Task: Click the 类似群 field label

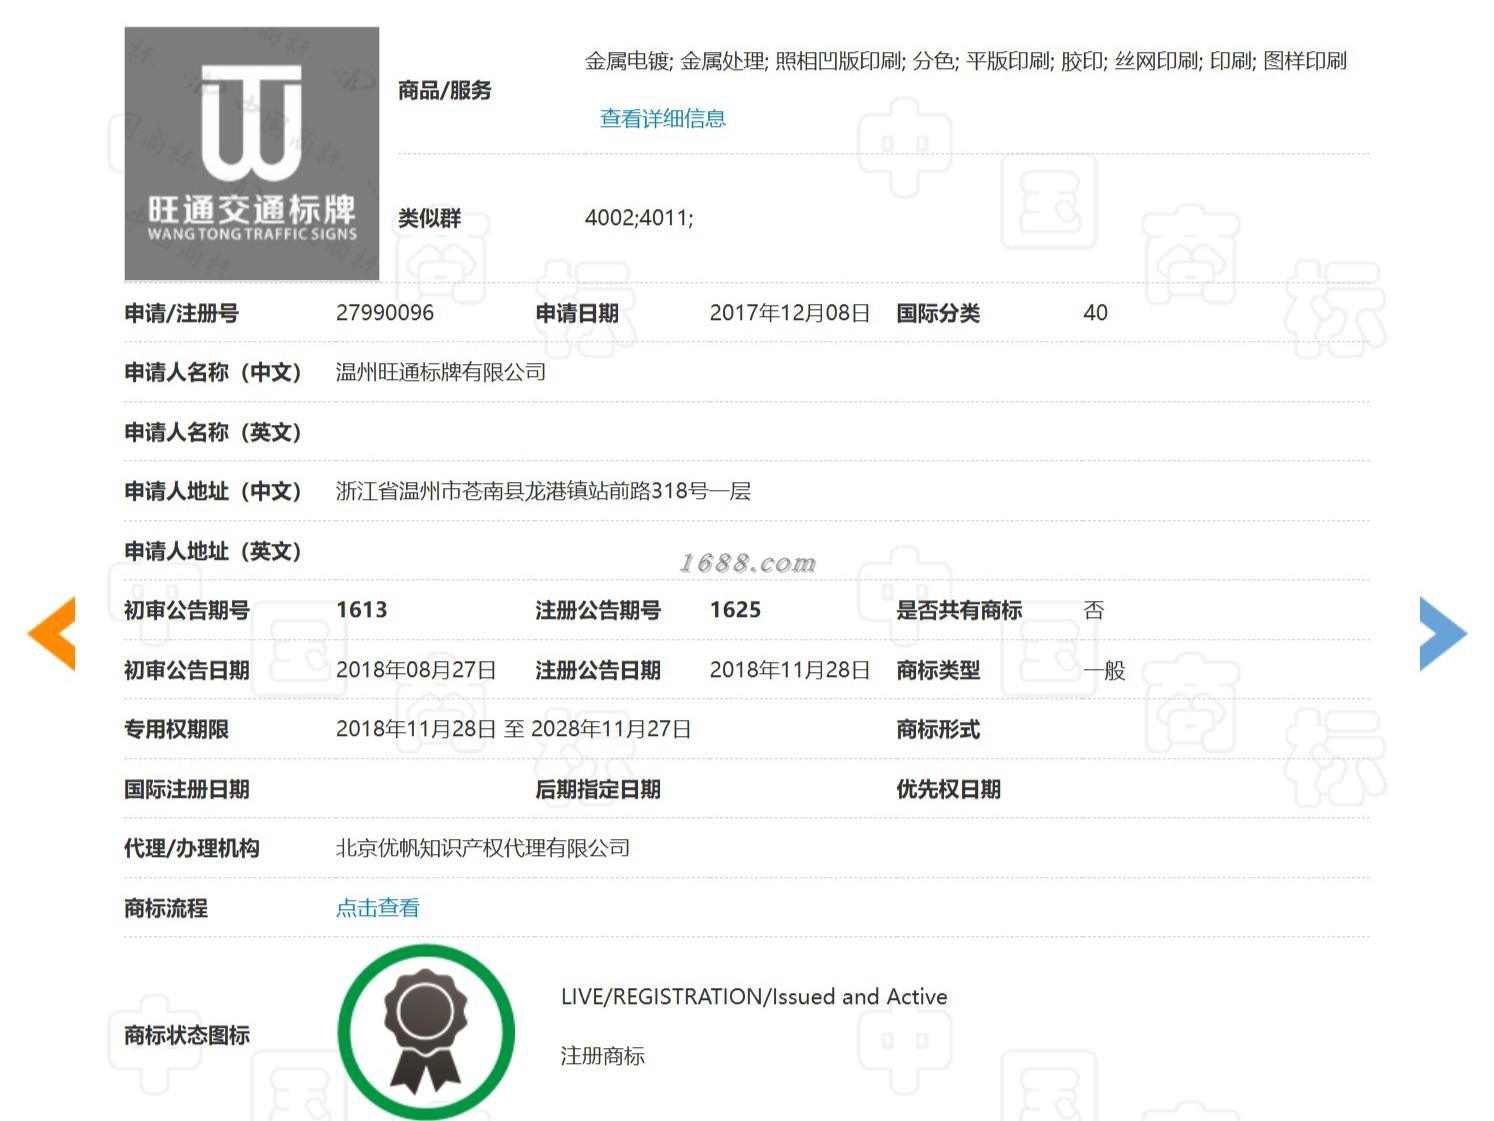Action: (430, 218)
